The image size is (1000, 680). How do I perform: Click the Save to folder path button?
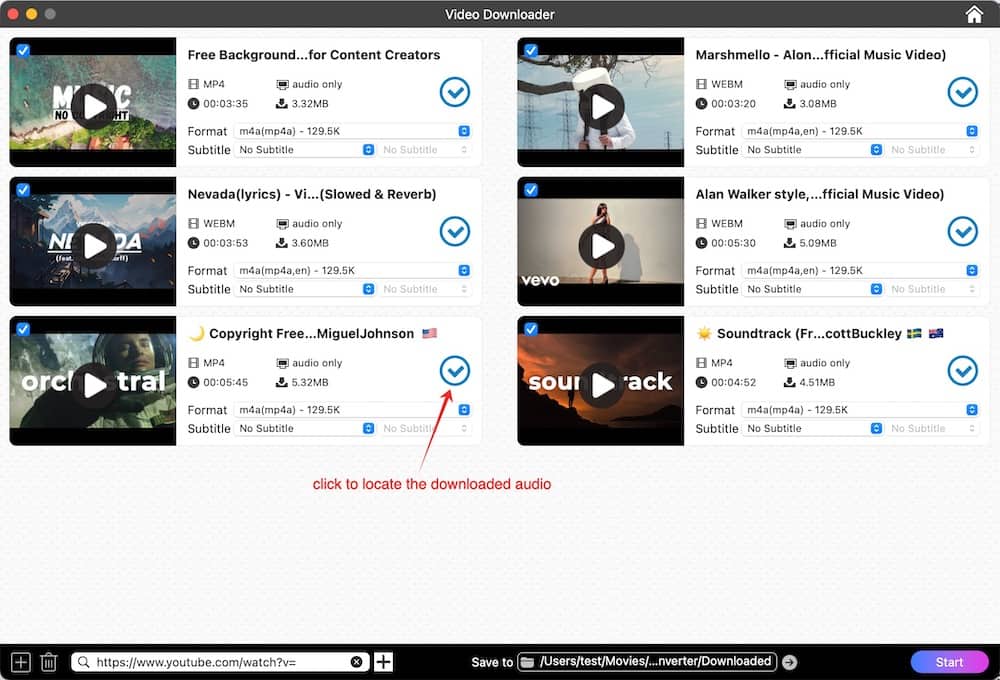(646, 661)
